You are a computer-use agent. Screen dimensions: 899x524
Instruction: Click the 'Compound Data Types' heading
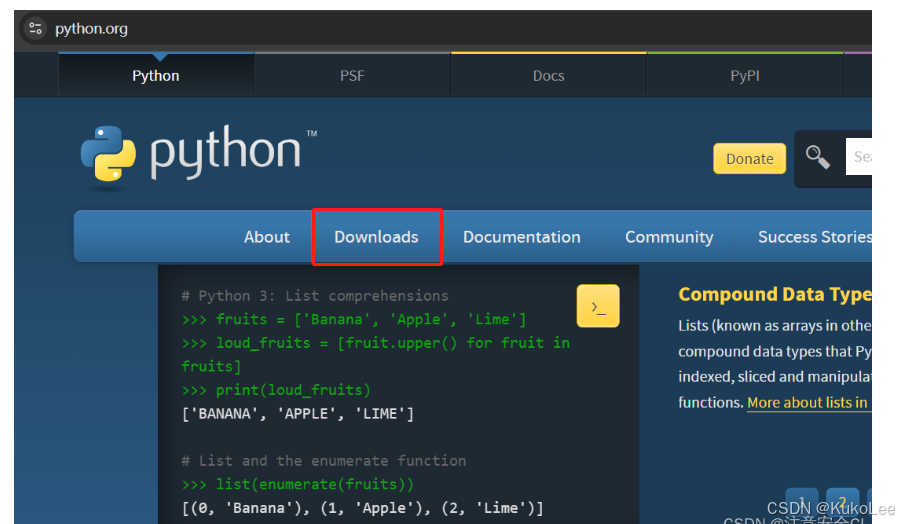coord(775,294)
